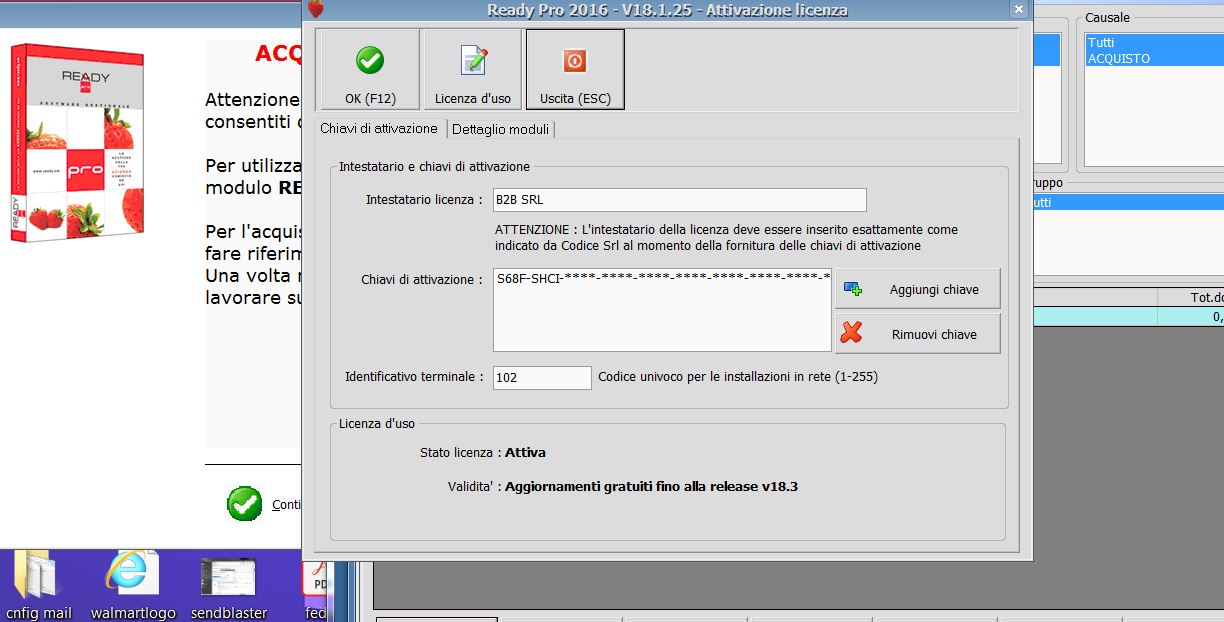Select Tutti in the Causale list
The width and height of the screenshot is (1224, 622).
1152,43
